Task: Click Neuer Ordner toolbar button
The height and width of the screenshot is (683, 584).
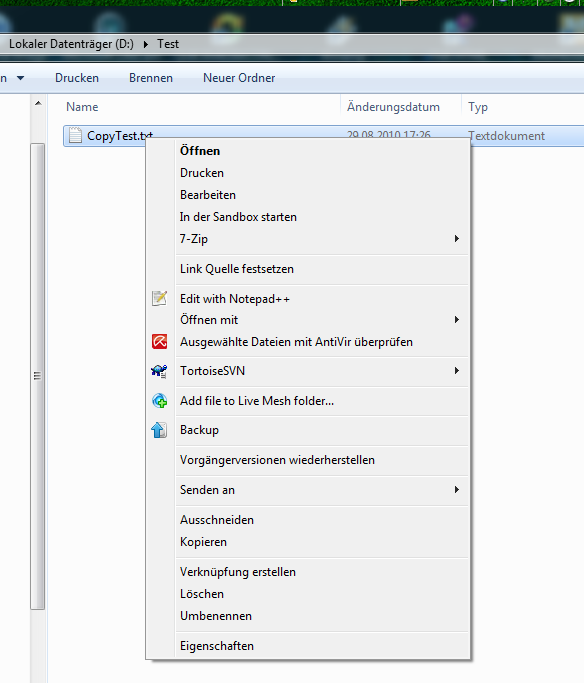Action: (239, 78)
